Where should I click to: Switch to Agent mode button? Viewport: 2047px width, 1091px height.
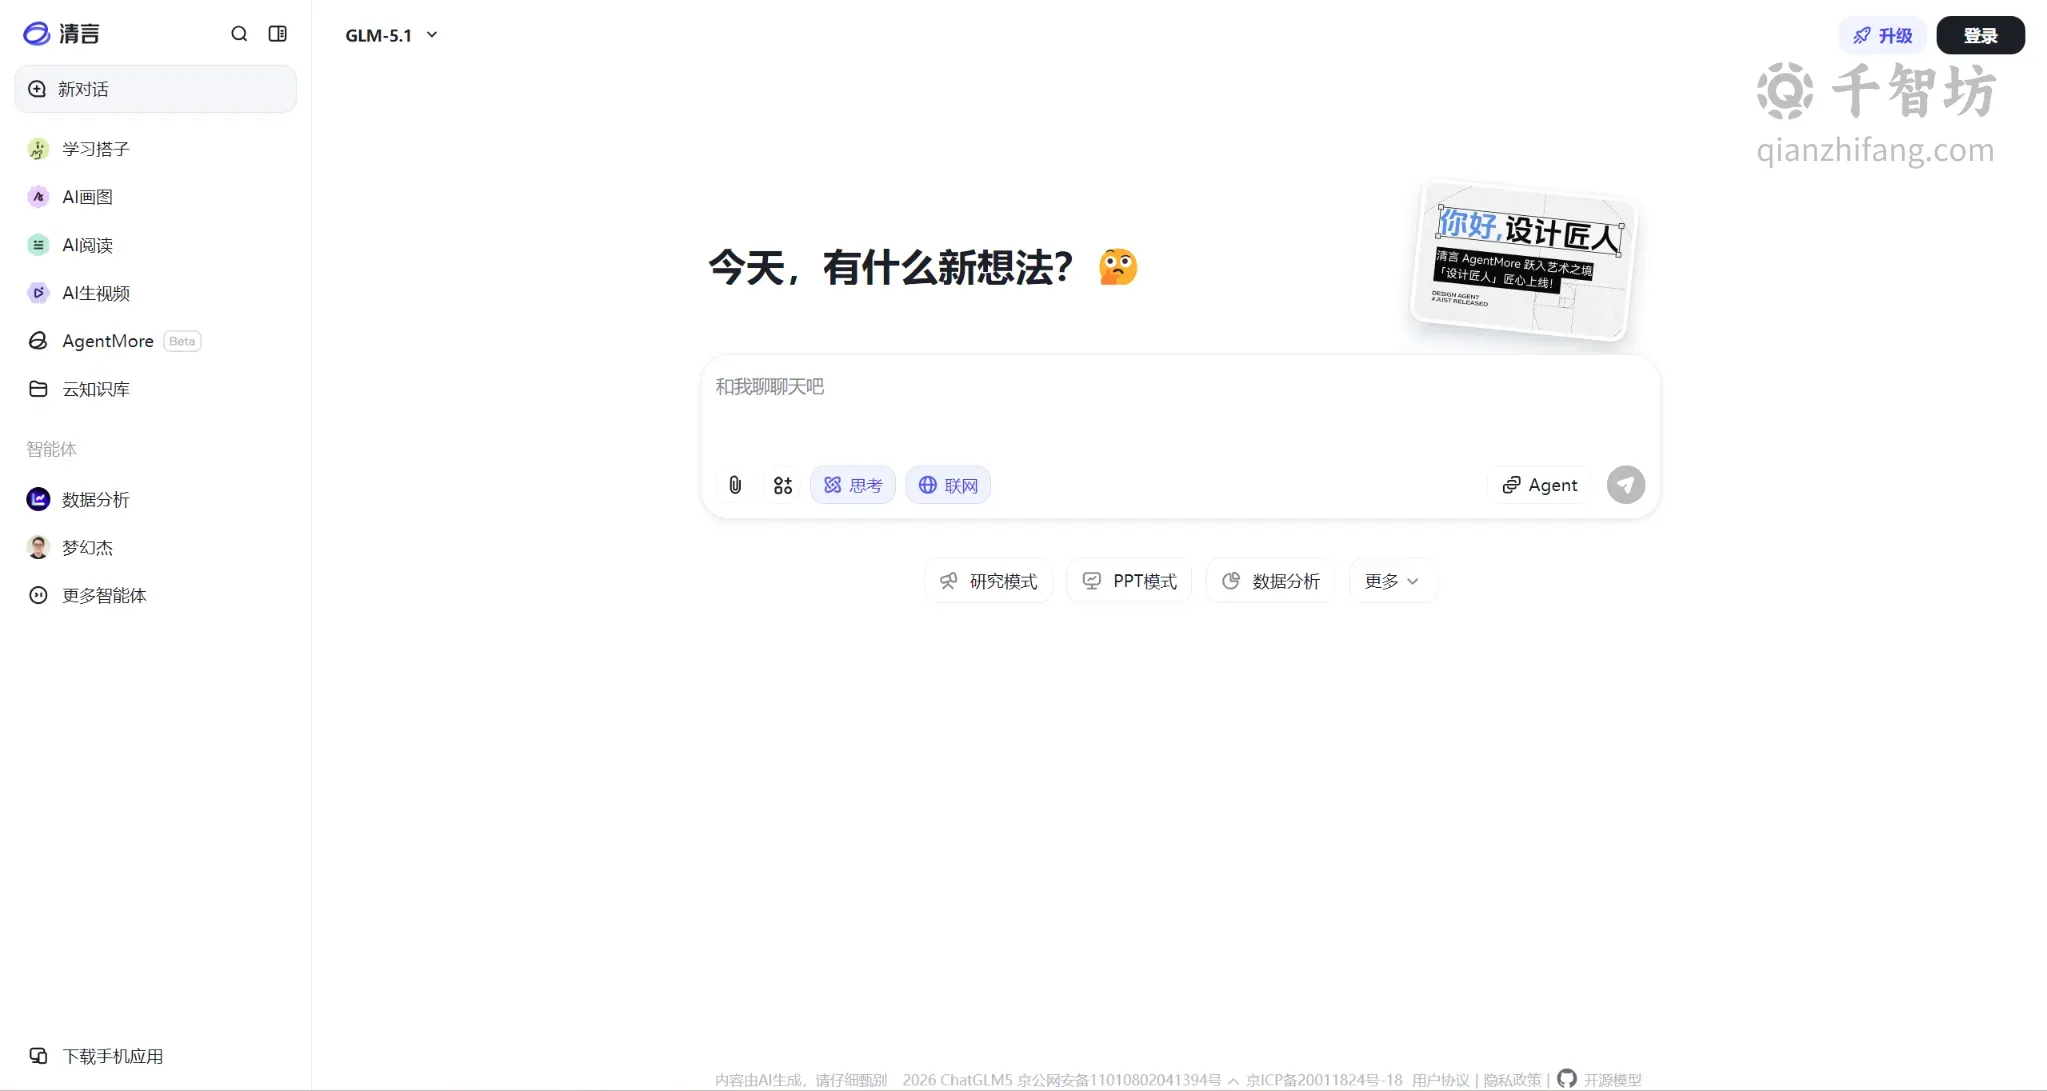(1540, 485)
